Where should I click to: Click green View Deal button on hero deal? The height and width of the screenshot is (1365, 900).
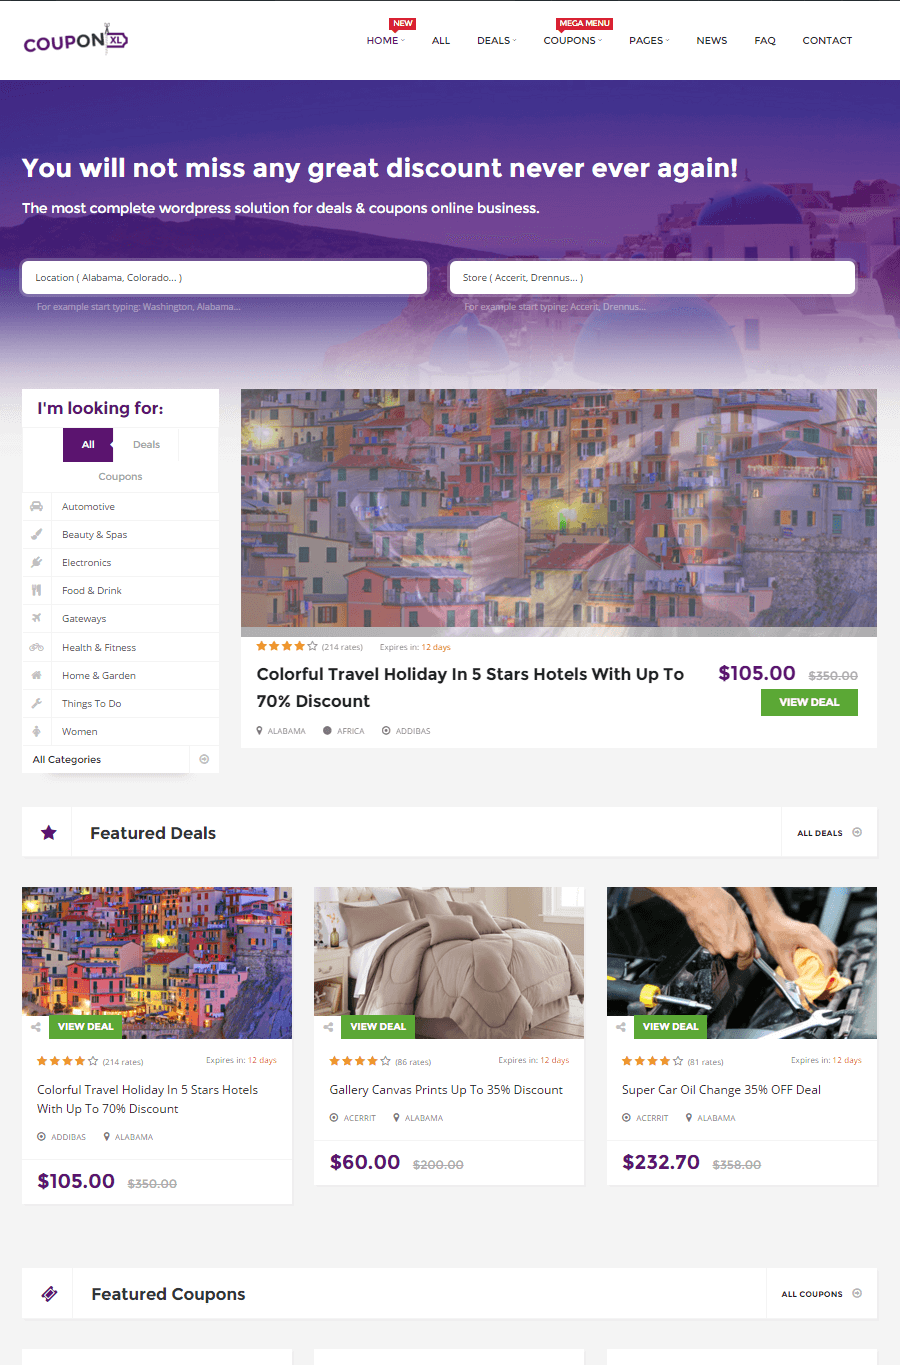(809, 702)
